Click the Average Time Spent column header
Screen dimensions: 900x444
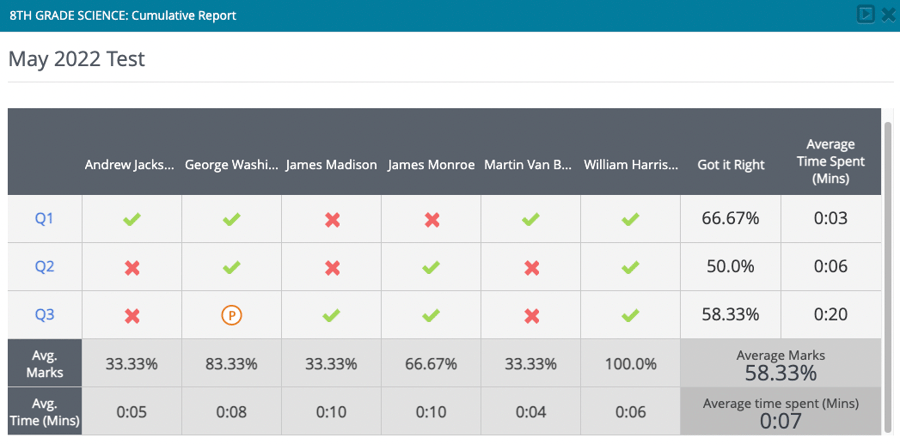(x=832, y=162)
